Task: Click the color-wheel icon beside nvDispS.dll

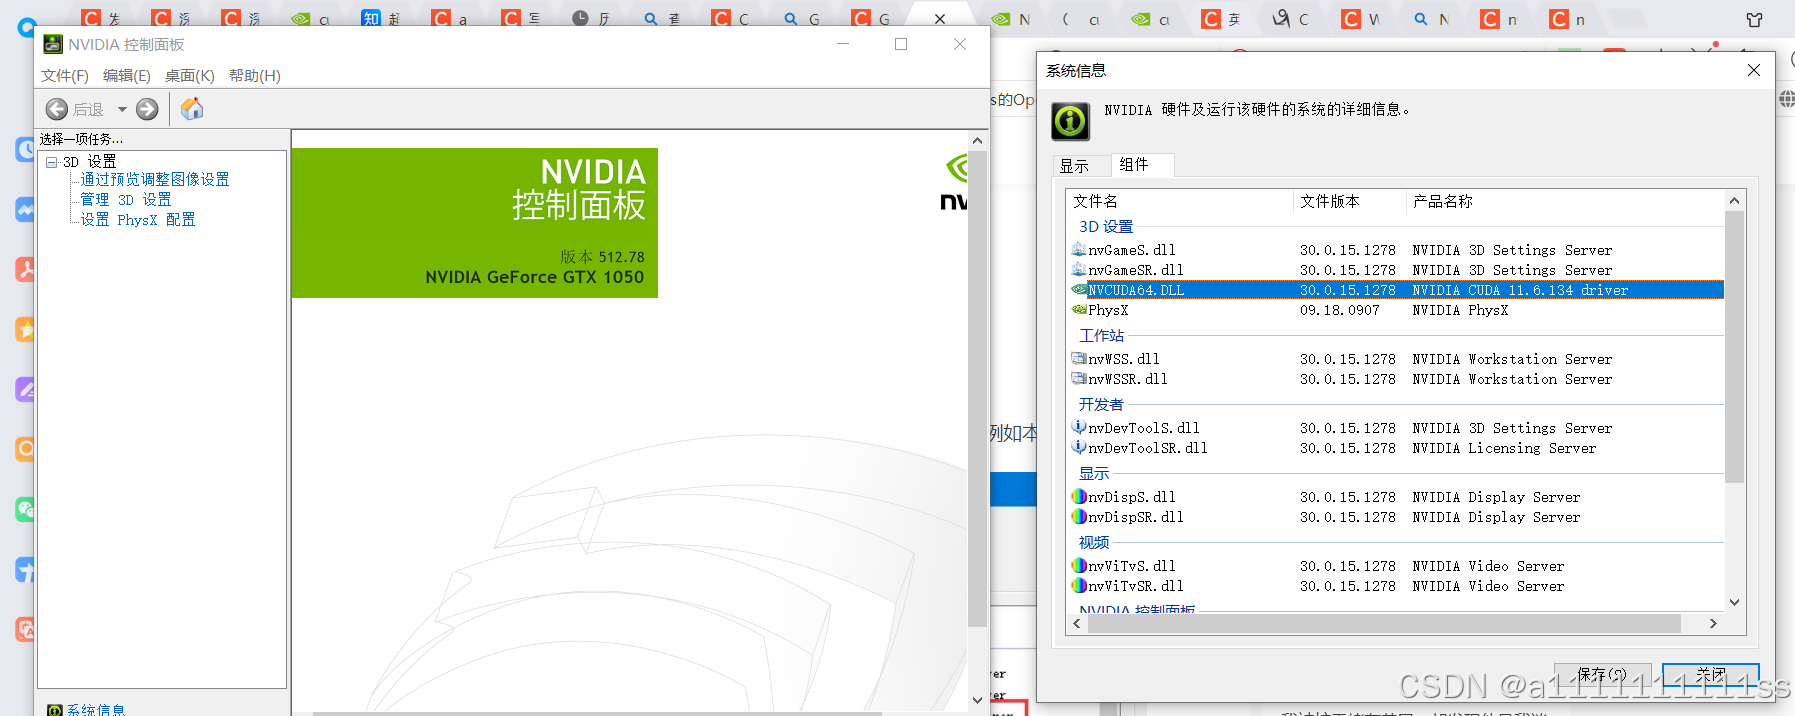Action: click(x=1079, y=496)
